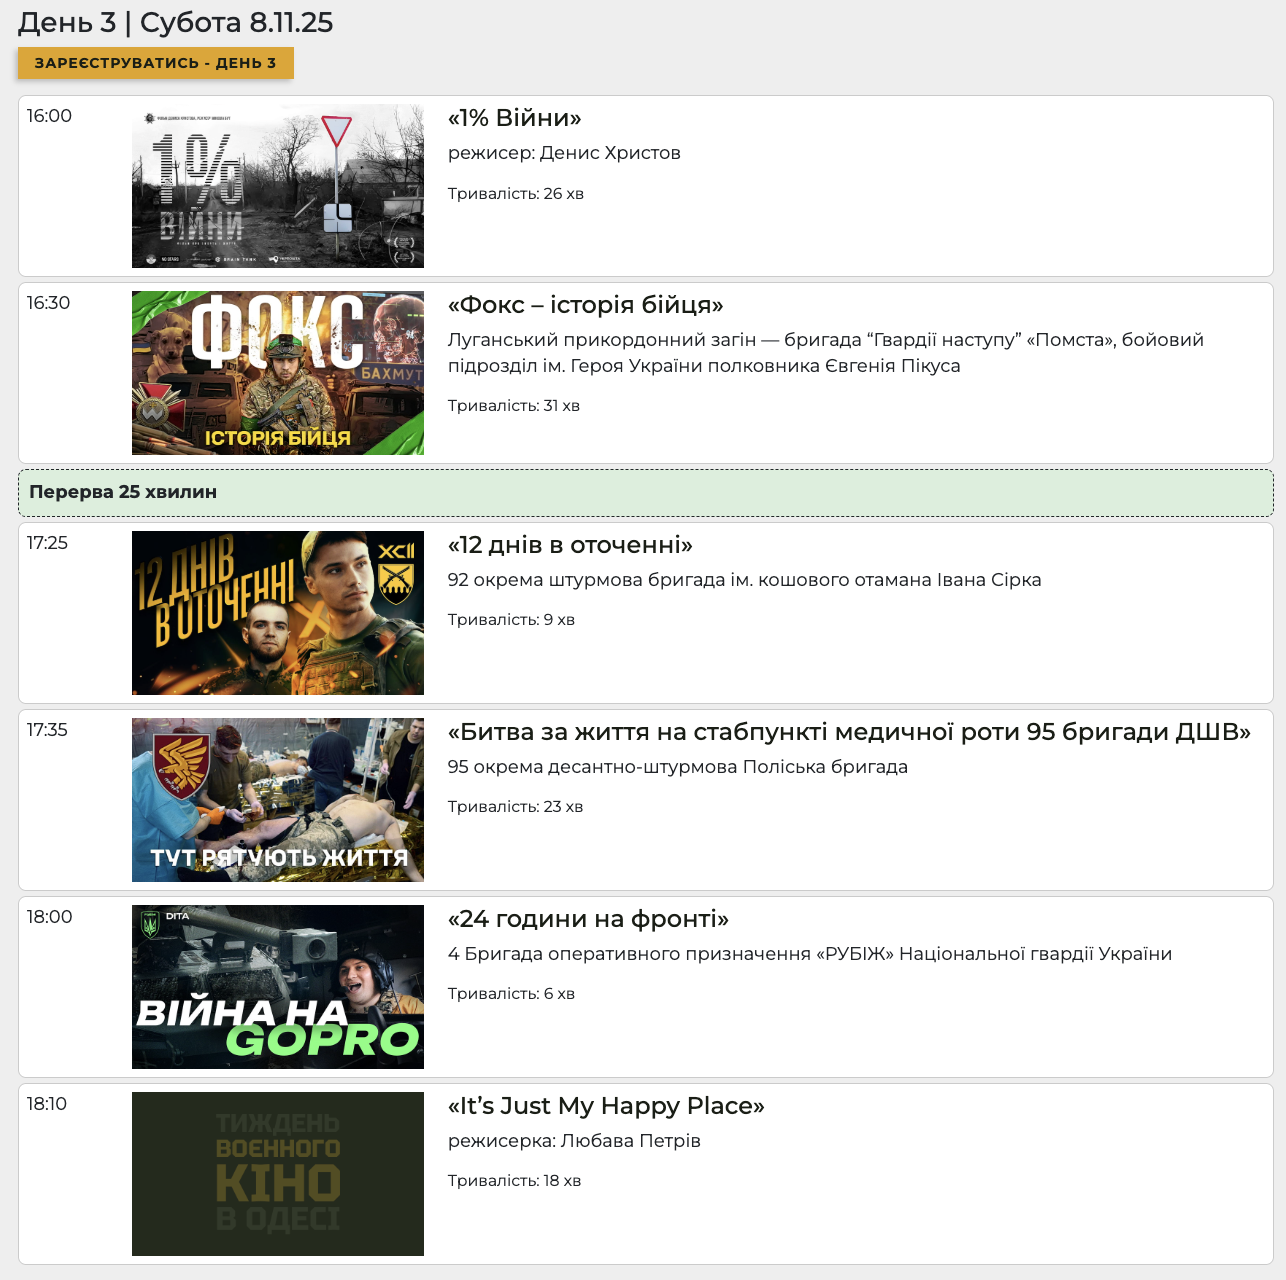The image size is (1286, 1280).
Task: Click the 18:10 time slot label
Action: point(47,1104)
